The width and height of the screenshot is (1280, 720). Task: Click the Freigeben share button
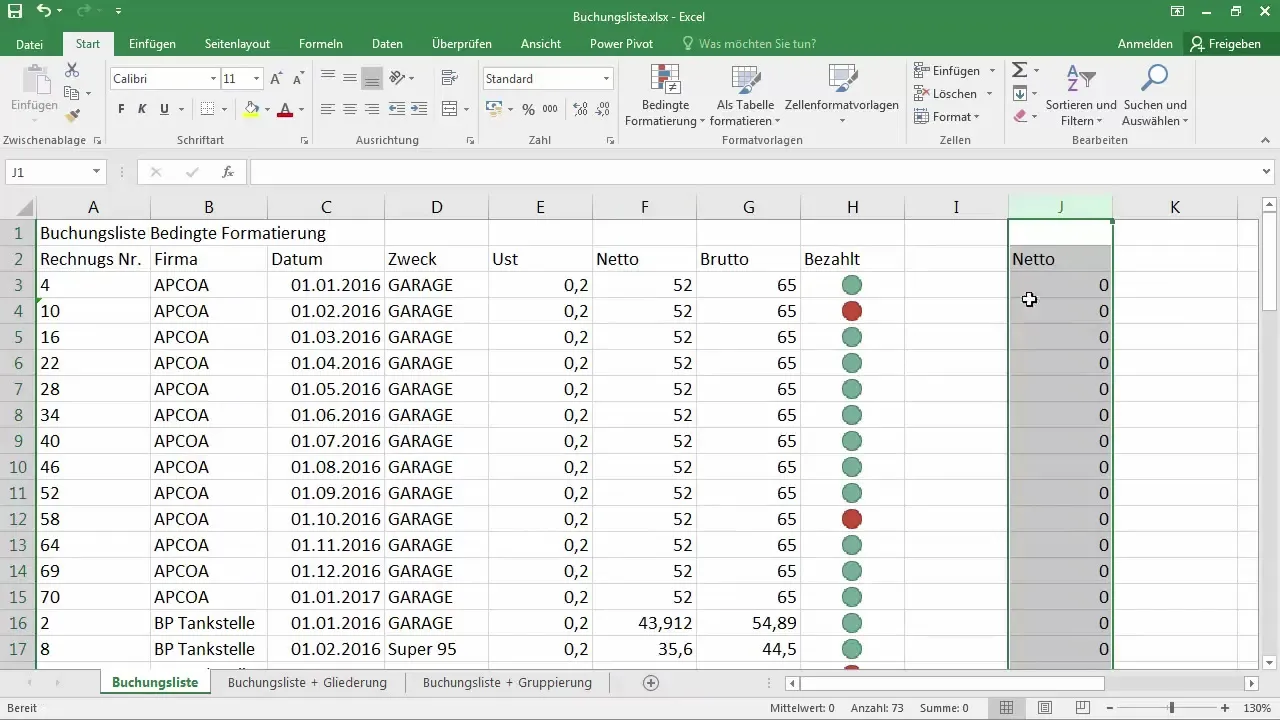coord(1225,44)
